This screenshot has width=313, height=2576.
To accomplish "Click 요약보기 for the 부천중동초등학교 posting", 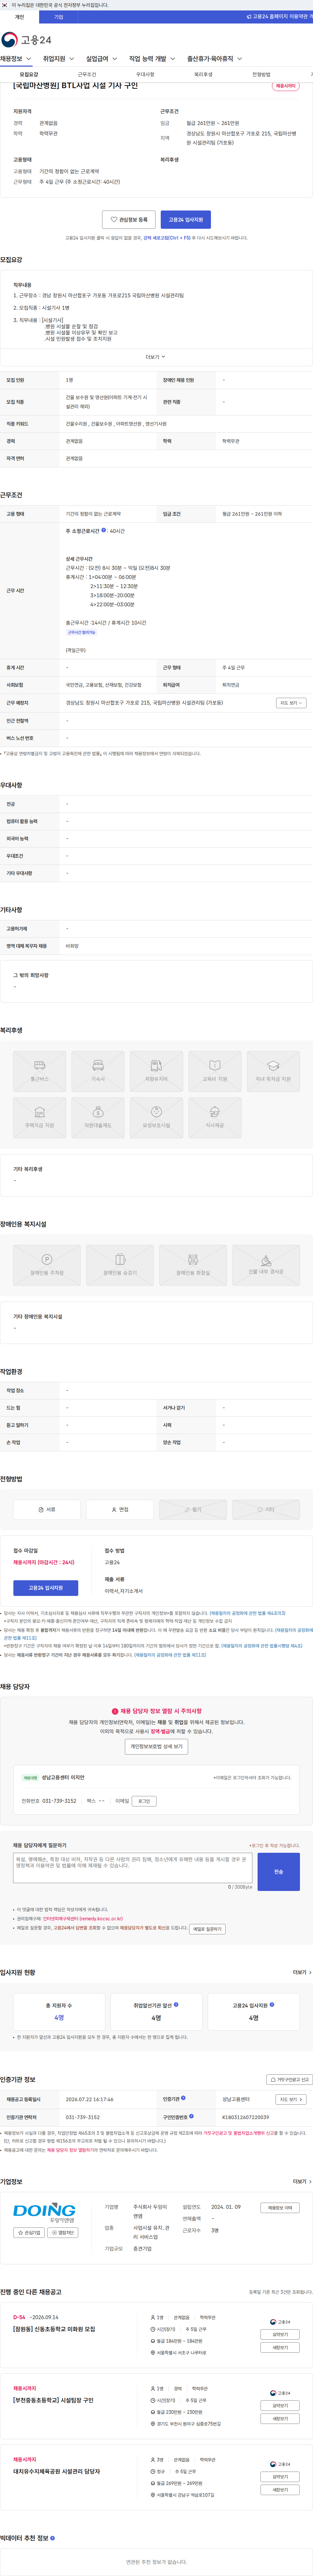I will 280,2406.
